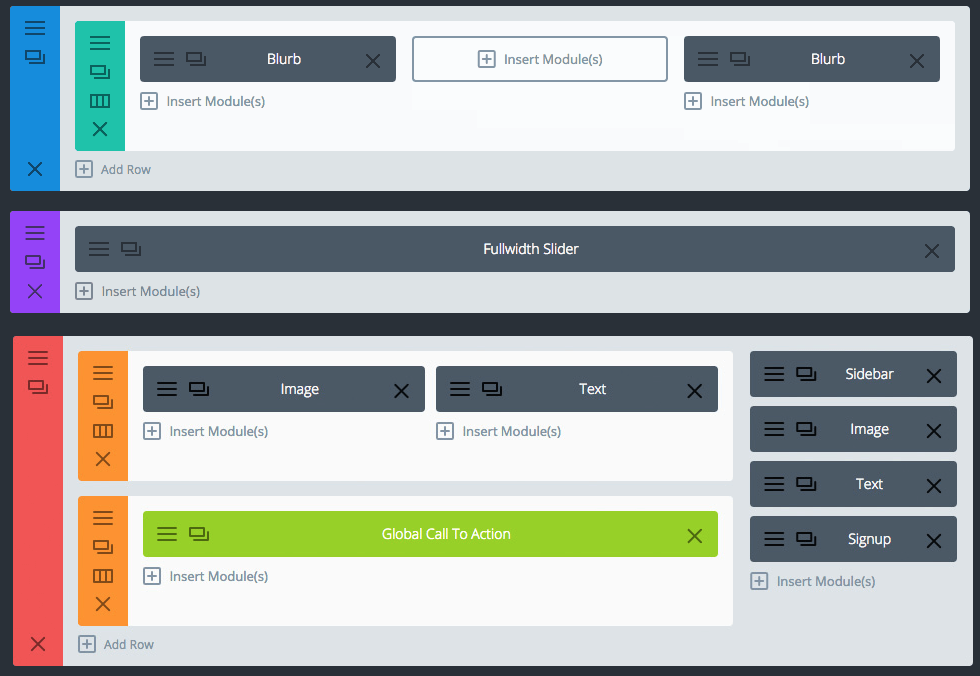Open settings for the Global Call To Action module
This screenshot has height=676, width=980.
click(167, 534)
